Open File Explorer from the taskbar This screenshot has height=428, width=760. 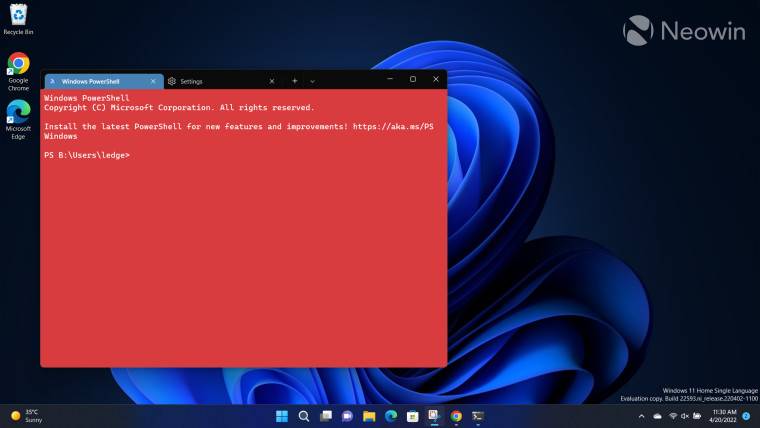click(x=369, y=416)
